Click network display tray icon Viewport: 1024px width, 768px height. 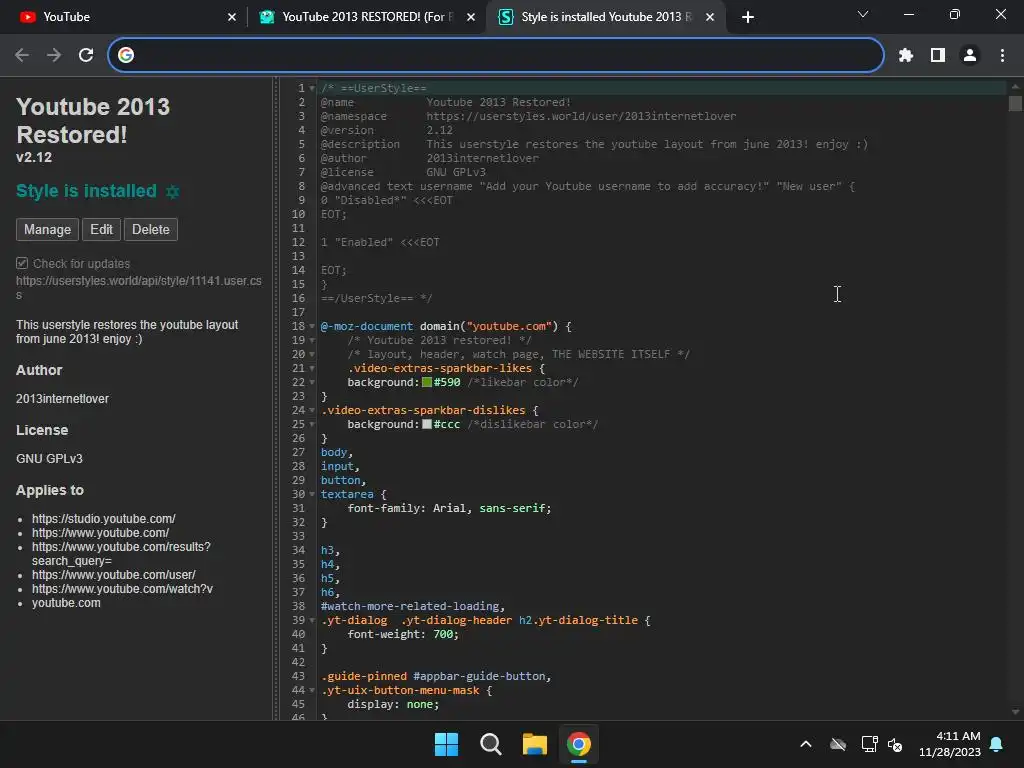[x=869, y=744]
